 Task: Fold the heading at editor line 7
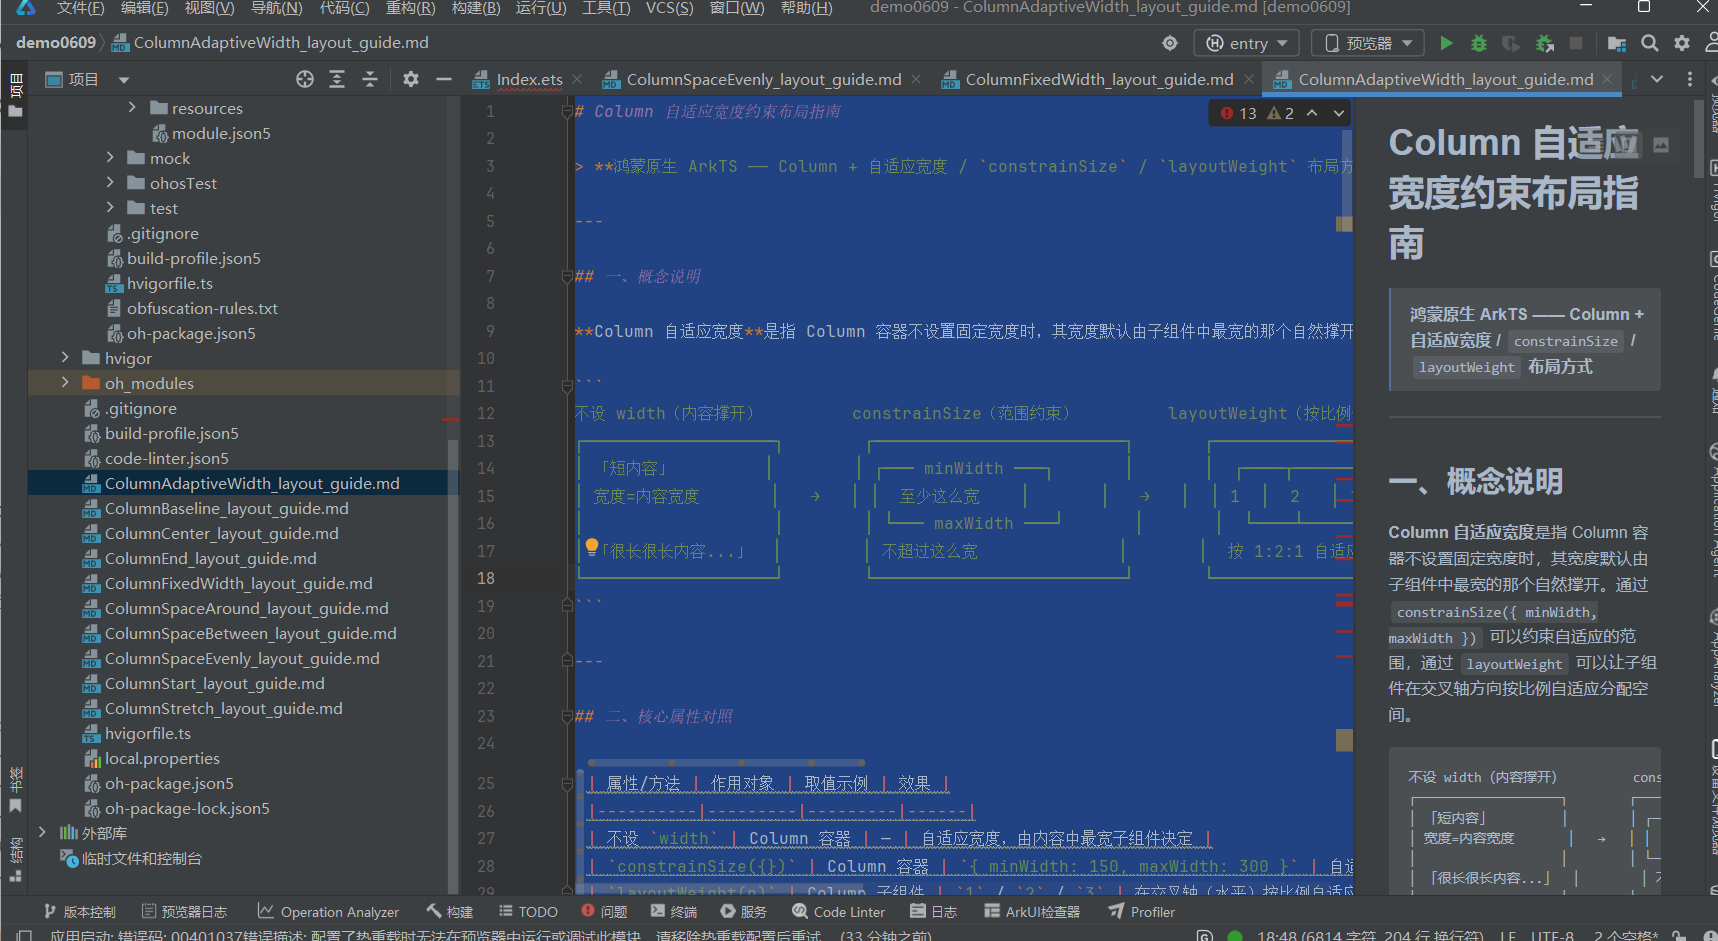coord(567,276)
